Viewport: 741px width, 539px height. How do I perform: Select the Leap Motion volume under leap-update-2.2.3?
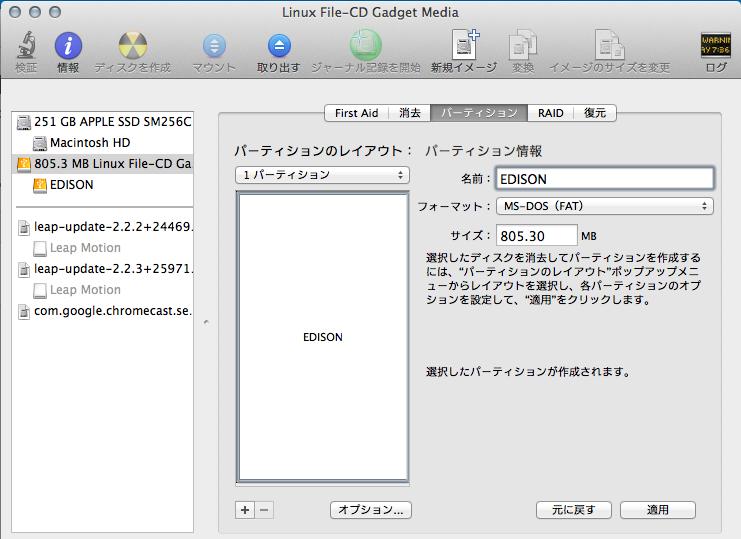[103, 290]
